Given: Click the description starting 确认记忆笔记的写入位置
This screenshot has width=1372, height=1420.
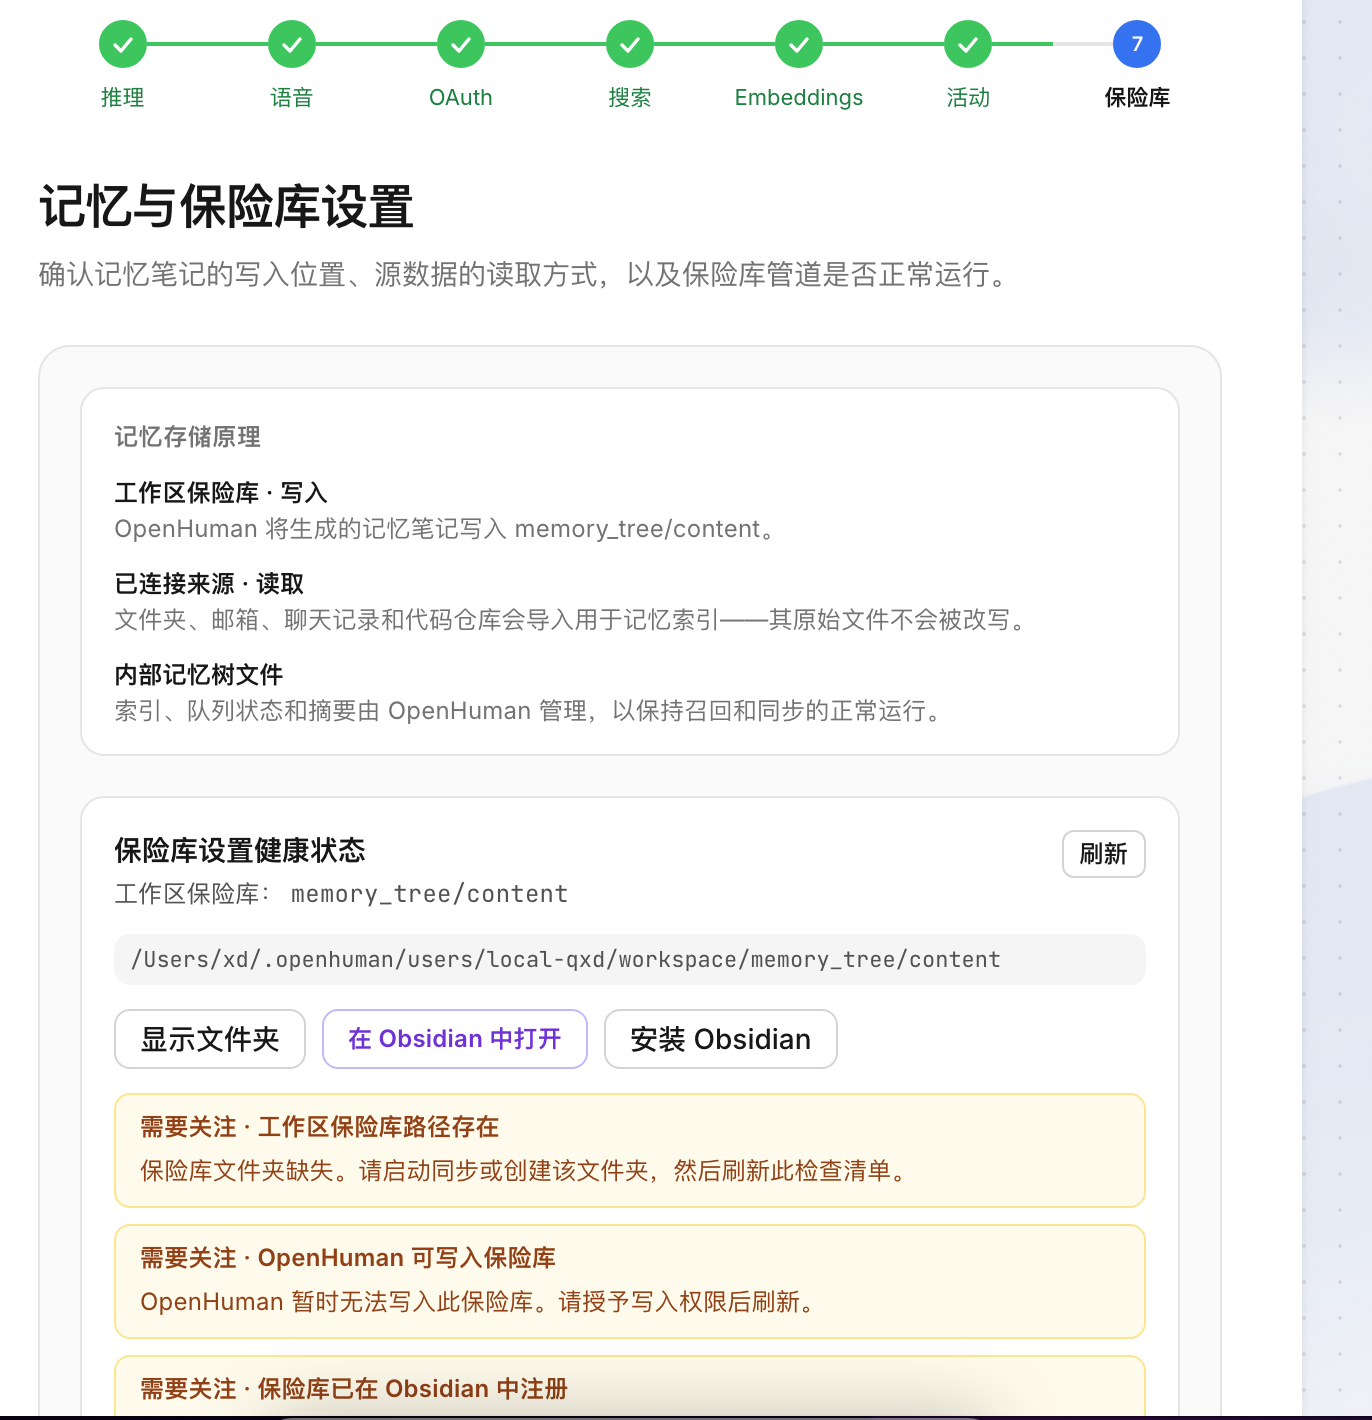Looking at the screenshot, I should pos(527,274).
